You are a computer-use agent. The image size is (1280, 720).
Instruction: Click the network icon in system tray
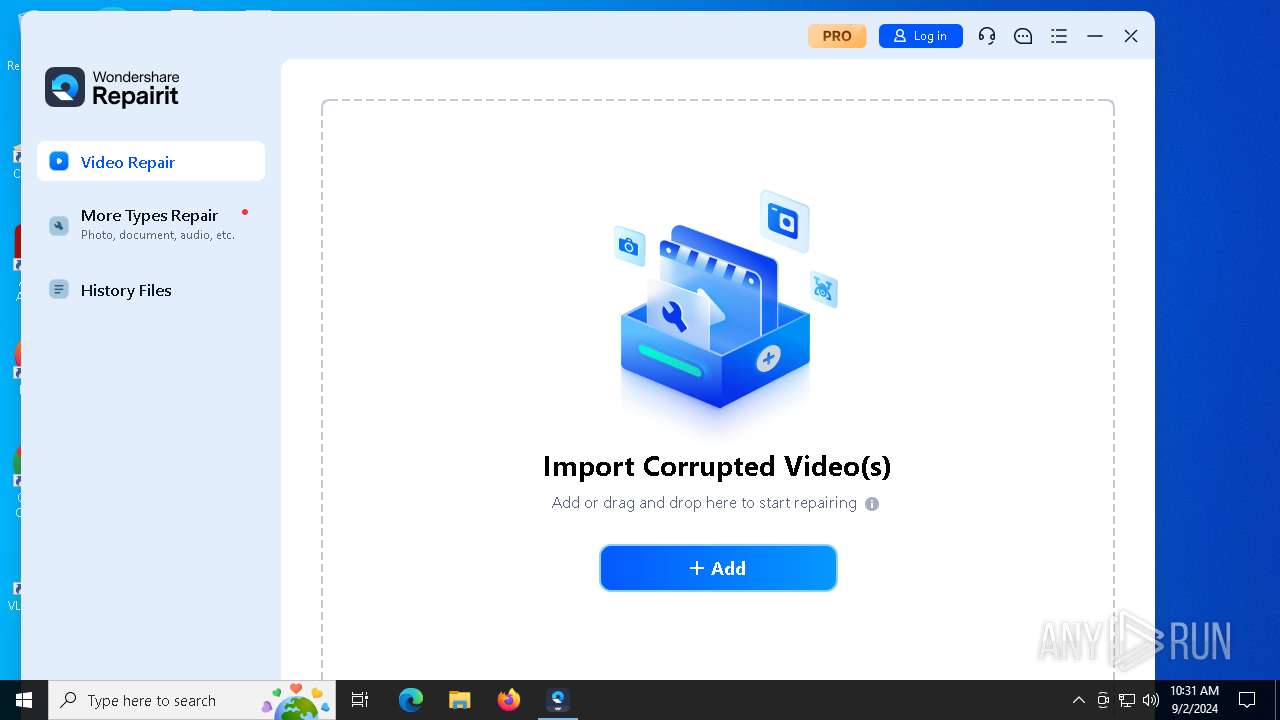(x=1127, y=700)
